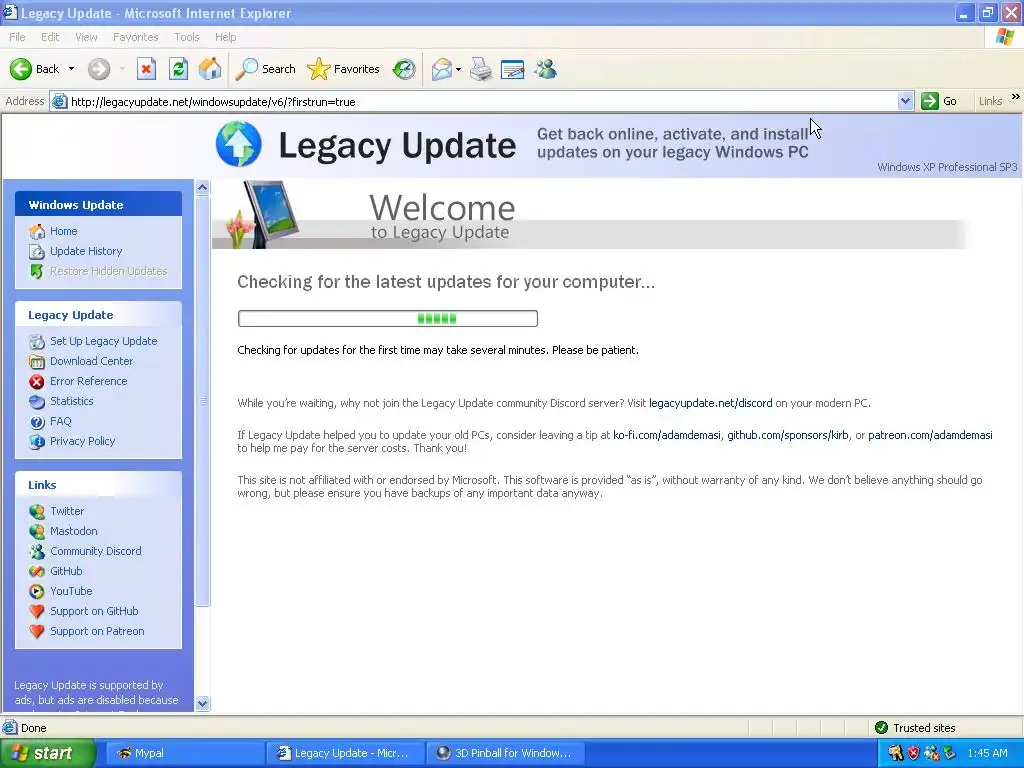
Task: Go to the browser Home page icon
Action: coord(210,69)
